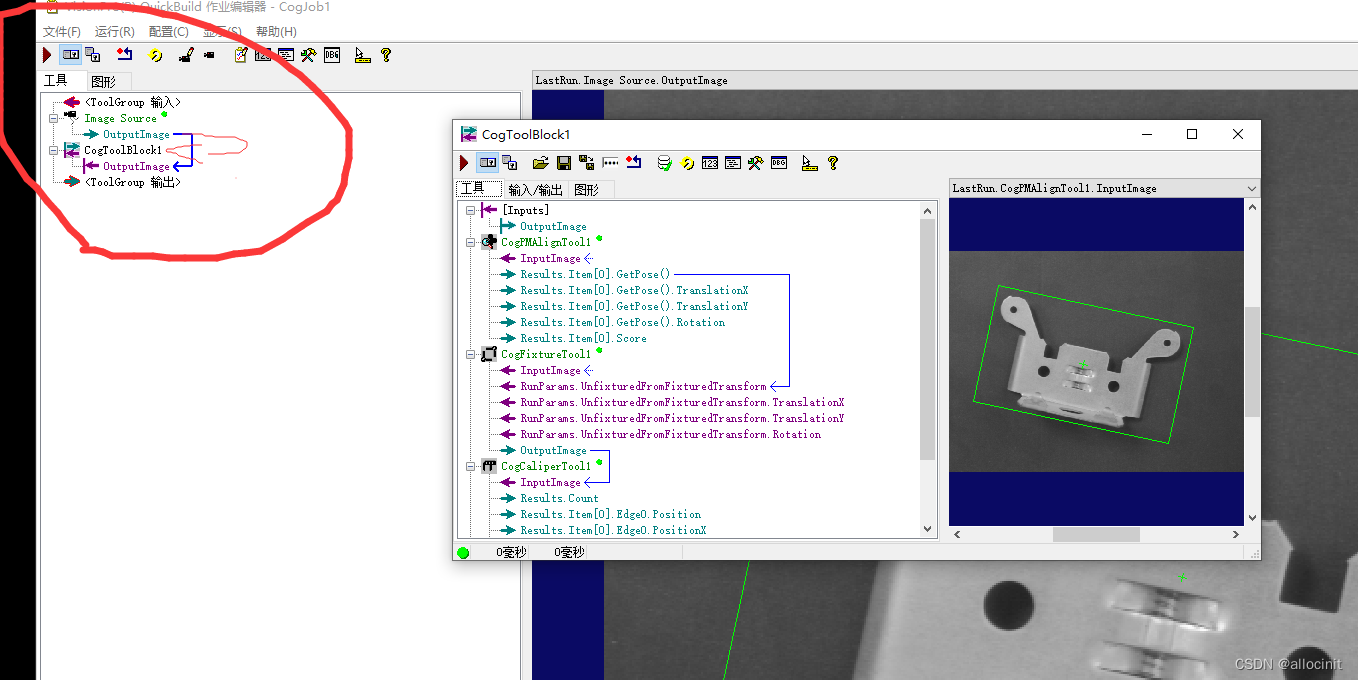The image size is (1358, 680).
Task: Collapse the CogFixtureTool1 node
Action: click(x=472, y=354)
